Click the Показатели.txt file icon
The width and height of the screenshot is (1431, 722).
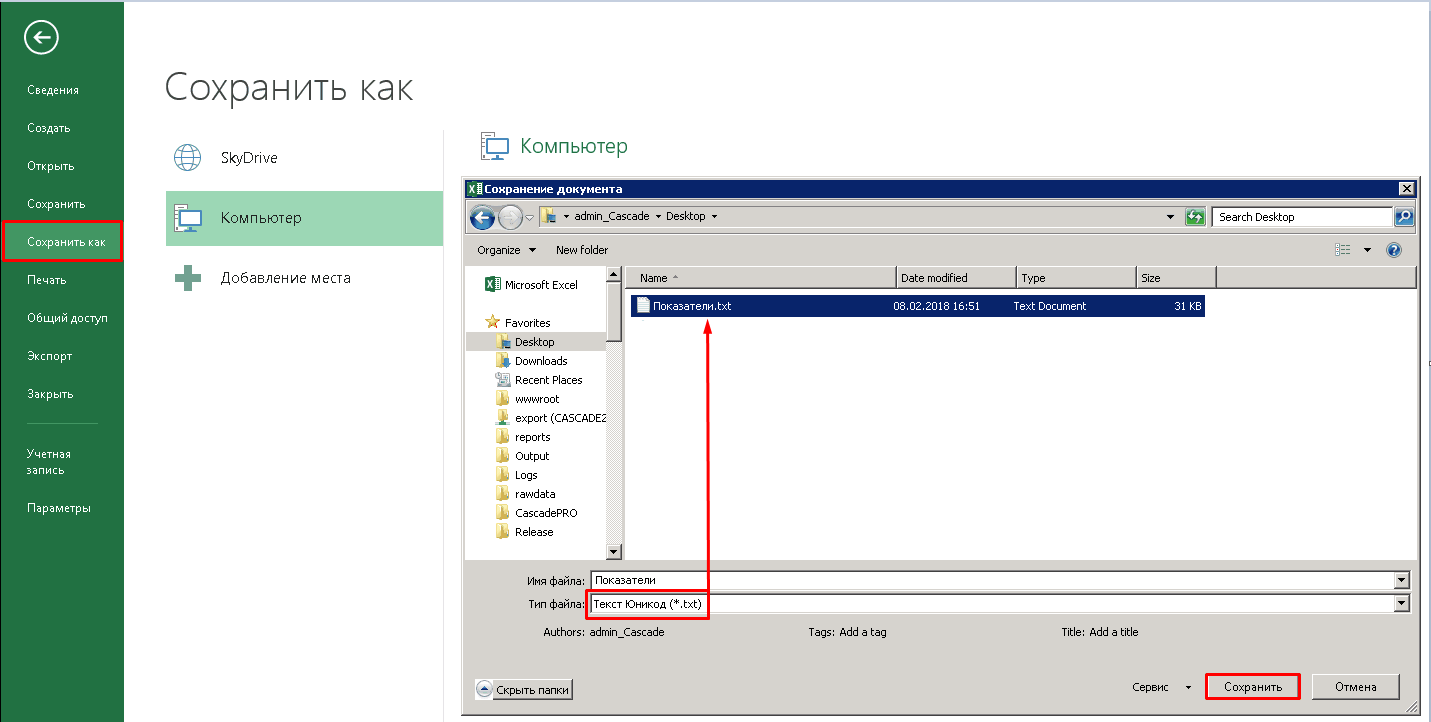coord(643,306)
